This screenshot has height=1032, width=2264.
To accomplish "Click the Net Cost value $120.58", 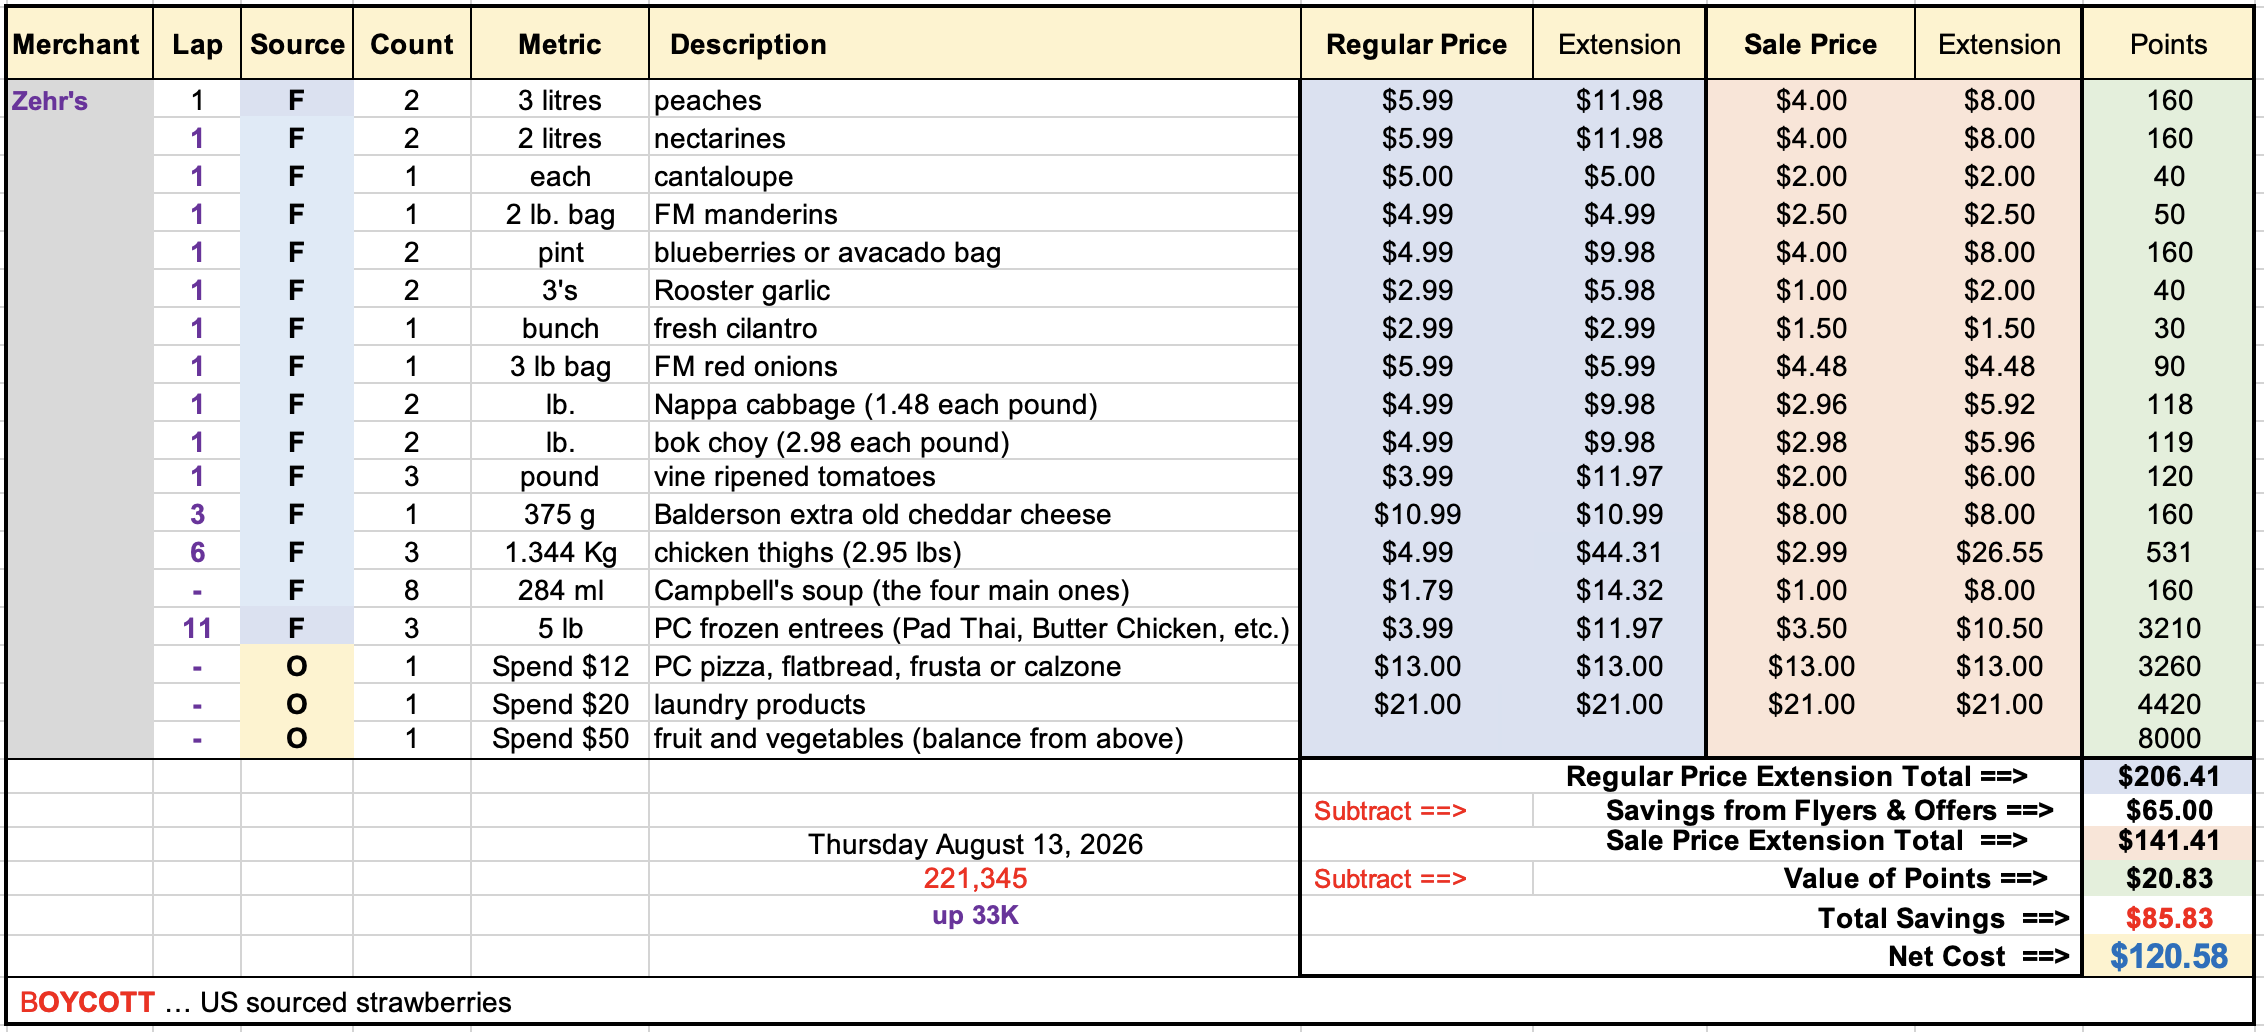I will click(2168, 956).
